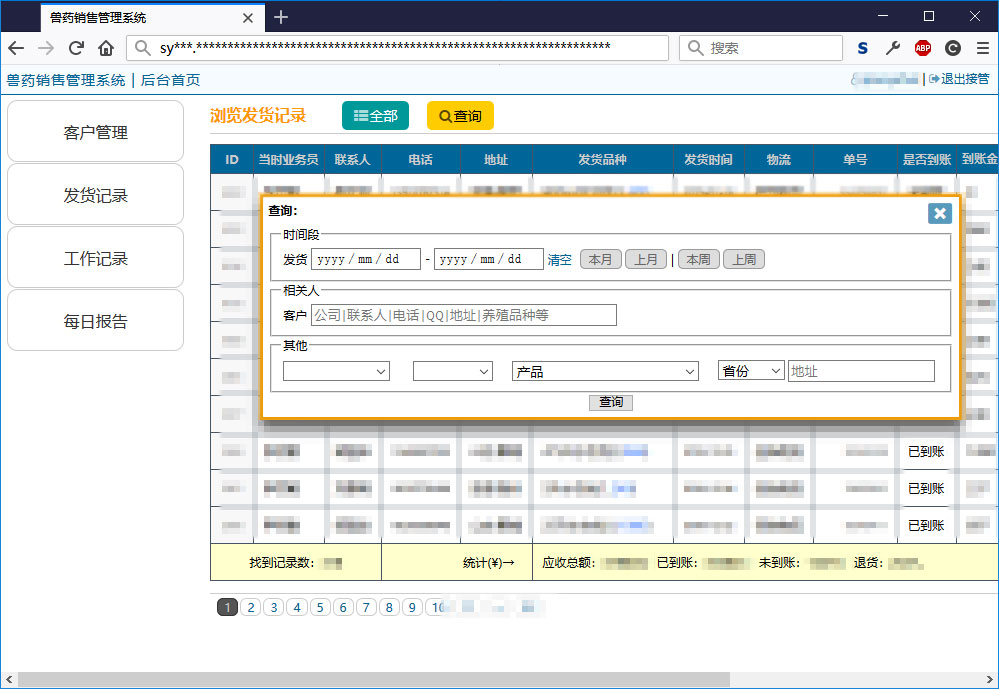Viewport: 999px width, 689px height.
Task: Go to page 6
Action: click(x=343, y=607)
